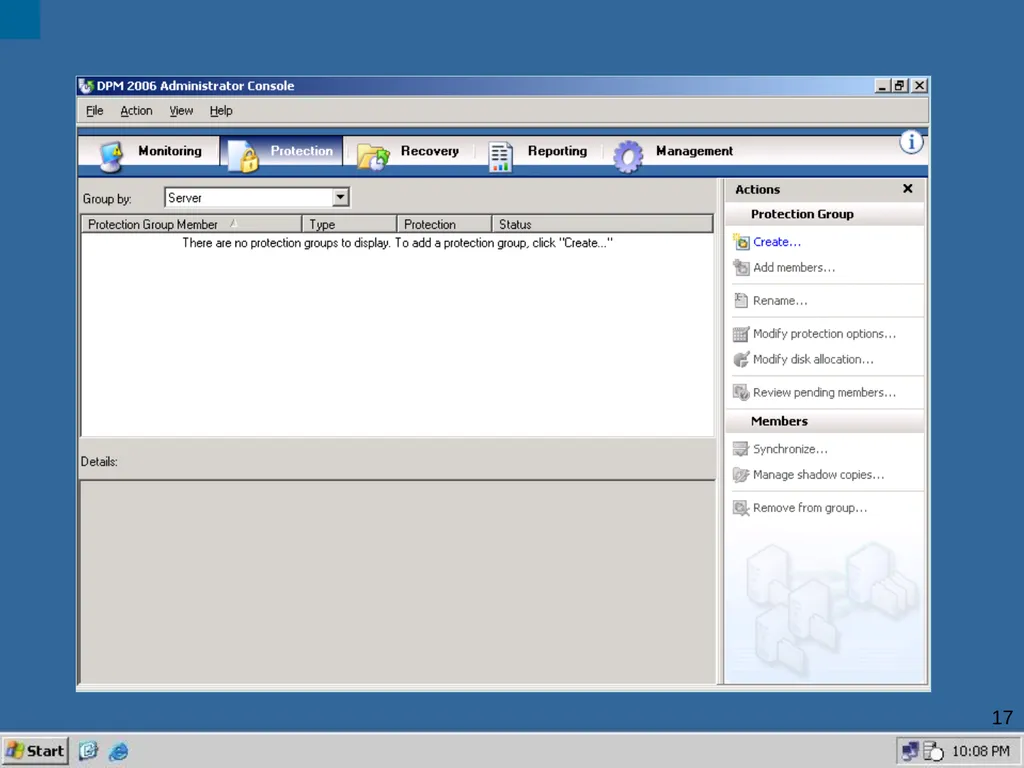This screenshot has height=768, width=1024.
Task: Switch to the Monitoring tab
Action: coord(150,152)
